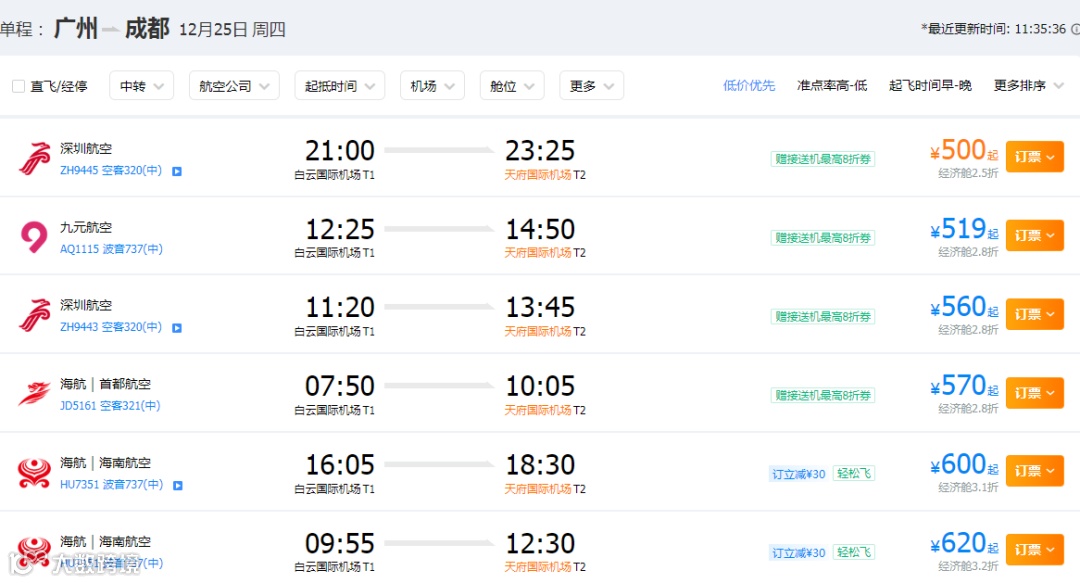The height and width of the screenshot is (583, 1080).
Task: Open the 中转 filter dropdown
Action: (x=141, y=86)
